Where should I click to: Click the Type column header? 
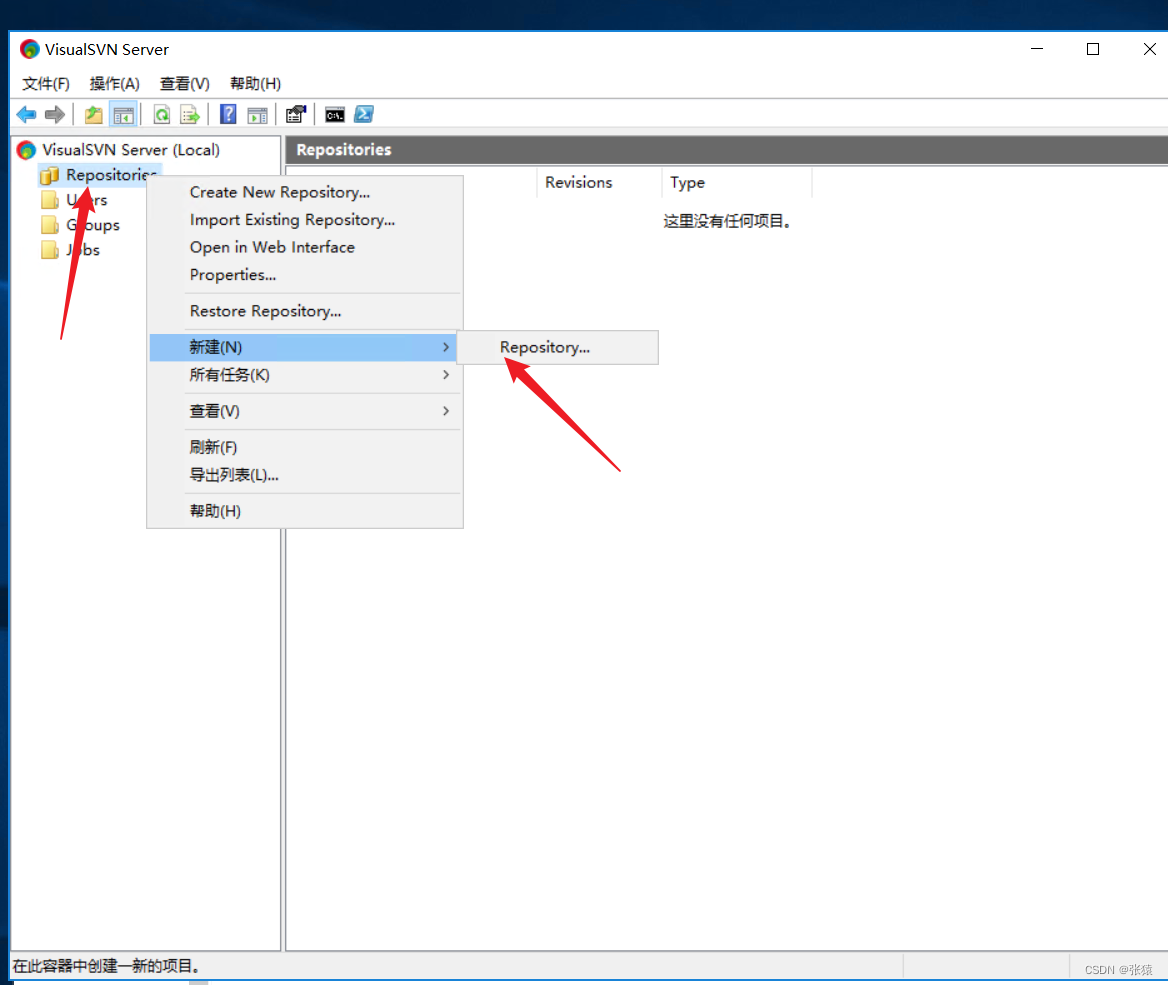[688, 183]
